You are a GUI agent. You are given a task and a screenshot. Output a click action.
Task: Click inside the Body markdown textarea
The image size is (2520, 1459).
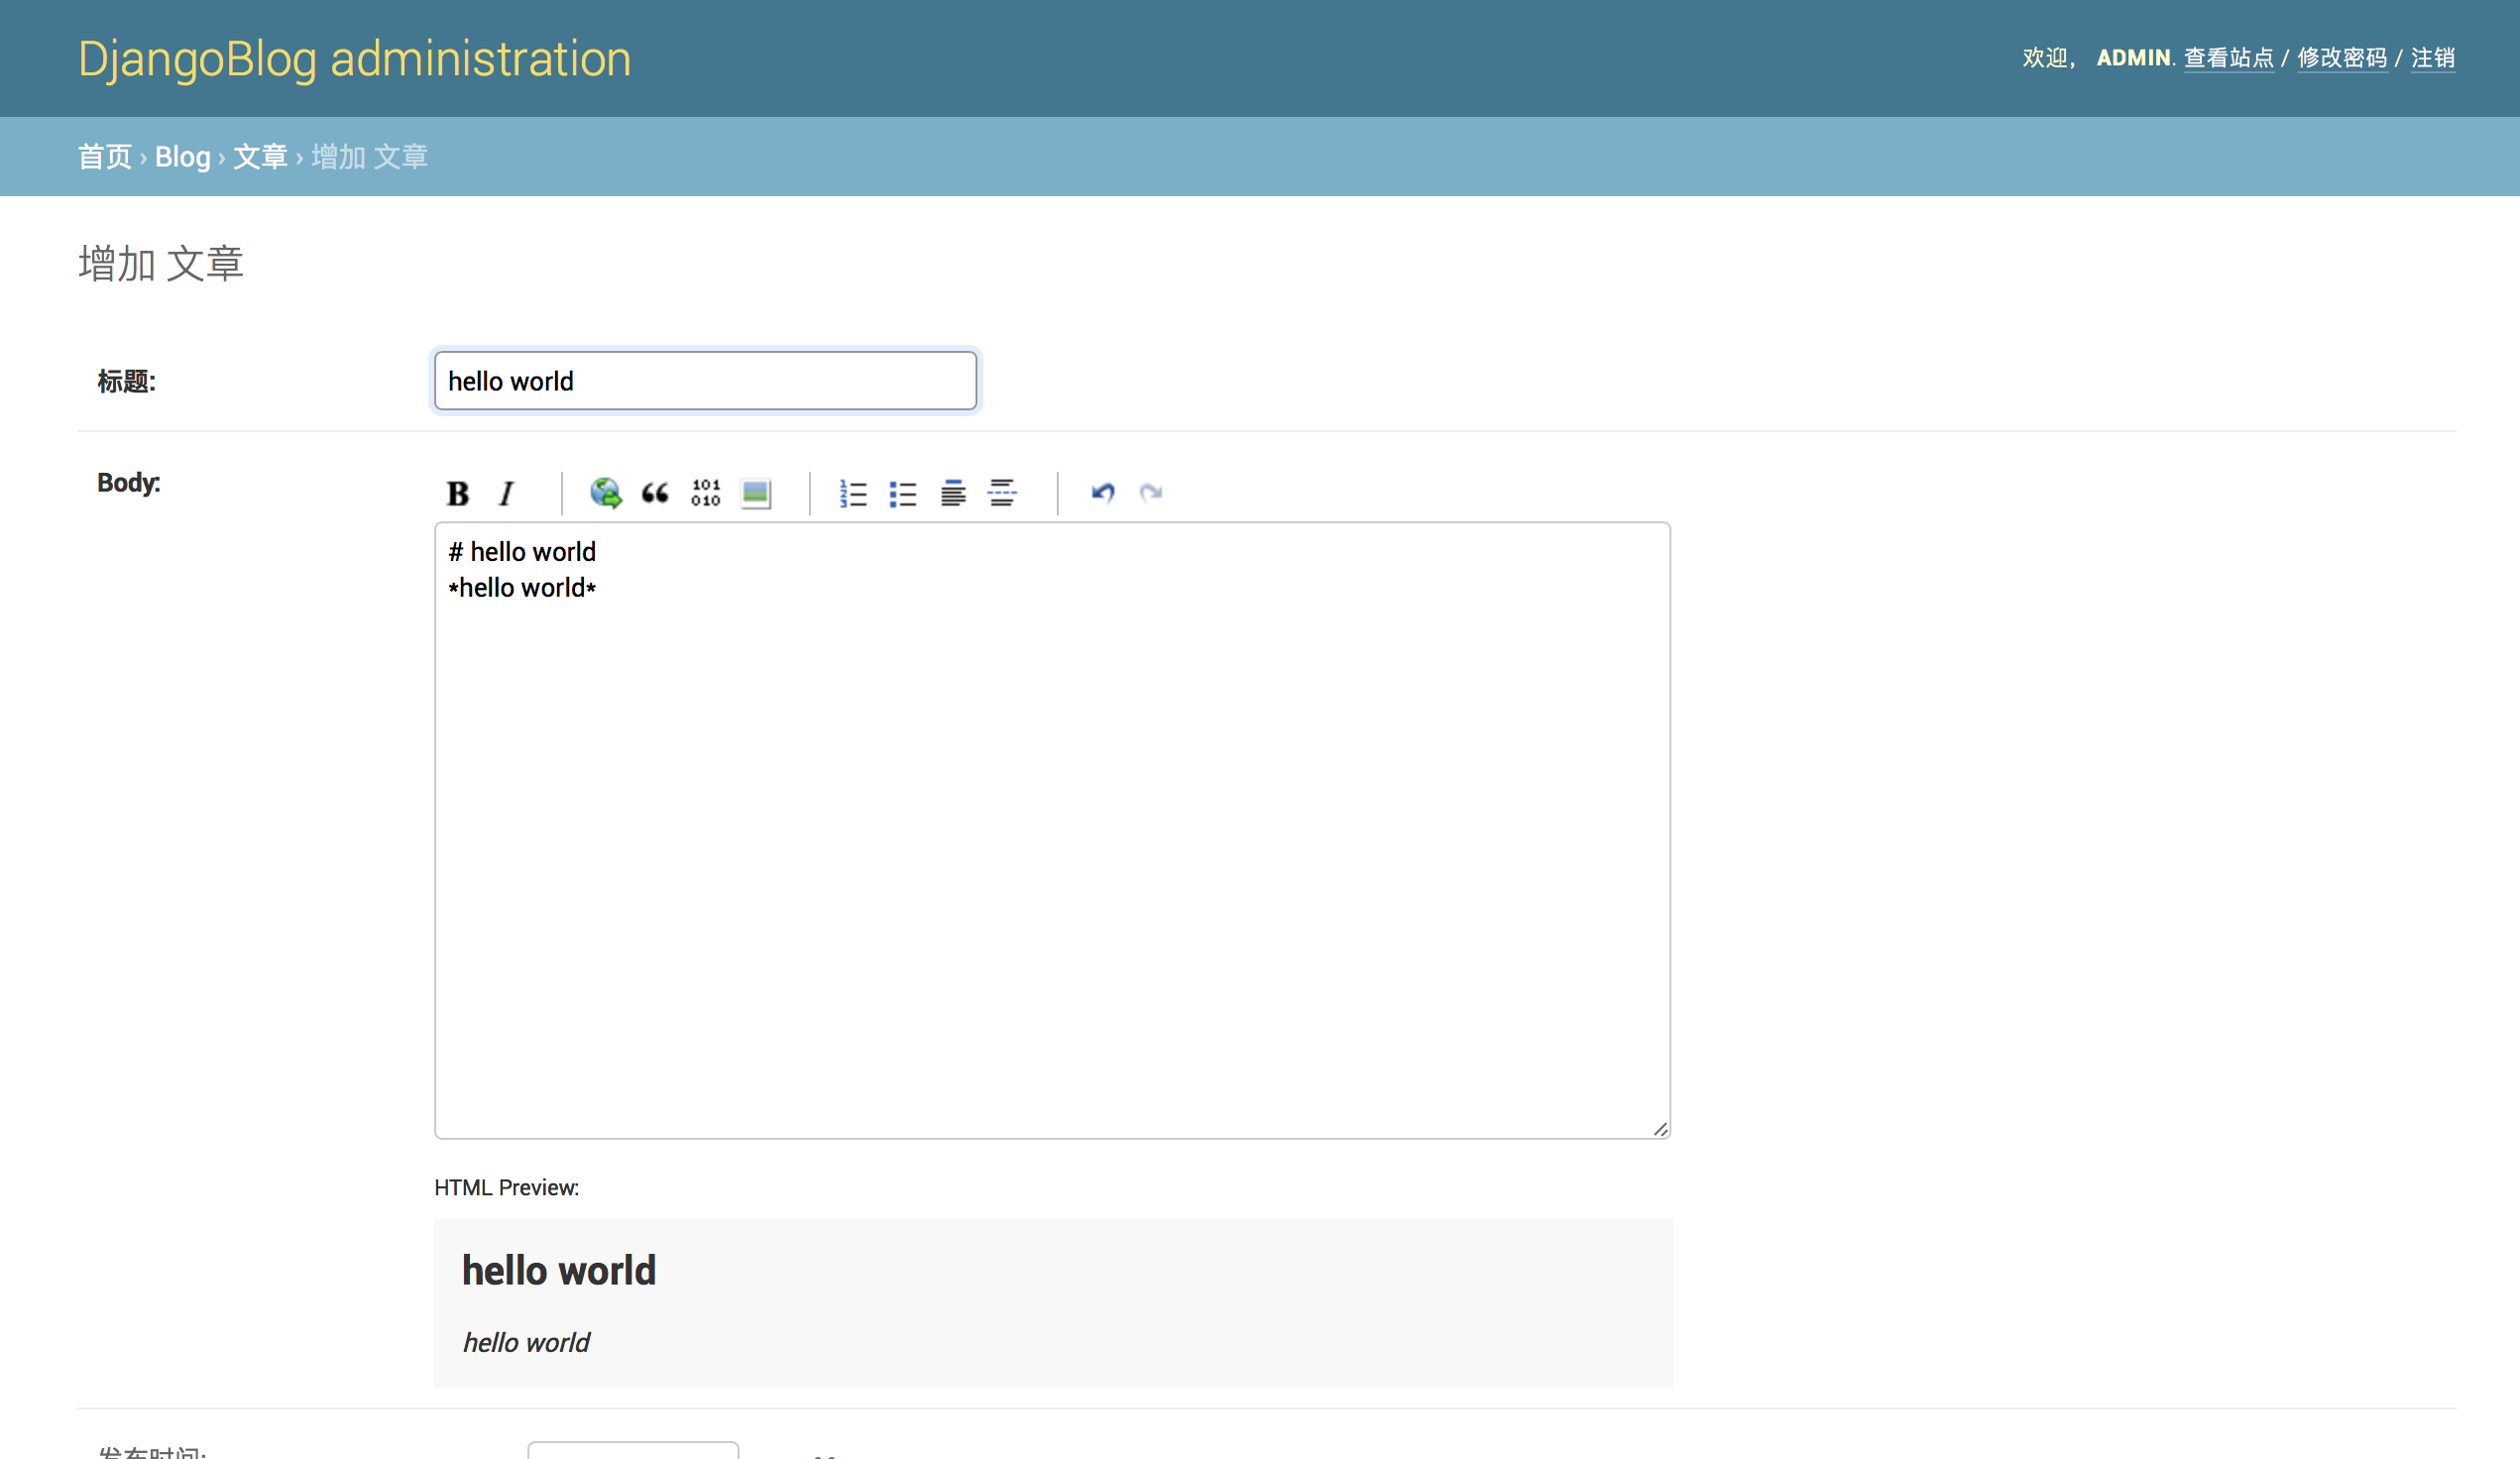pyautogui.click(x=1052, y=830)
